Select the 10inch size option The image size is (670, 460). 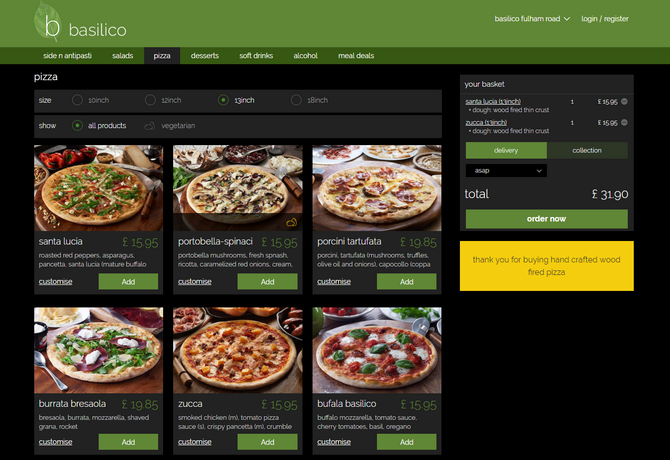click(x=77, y=100)
